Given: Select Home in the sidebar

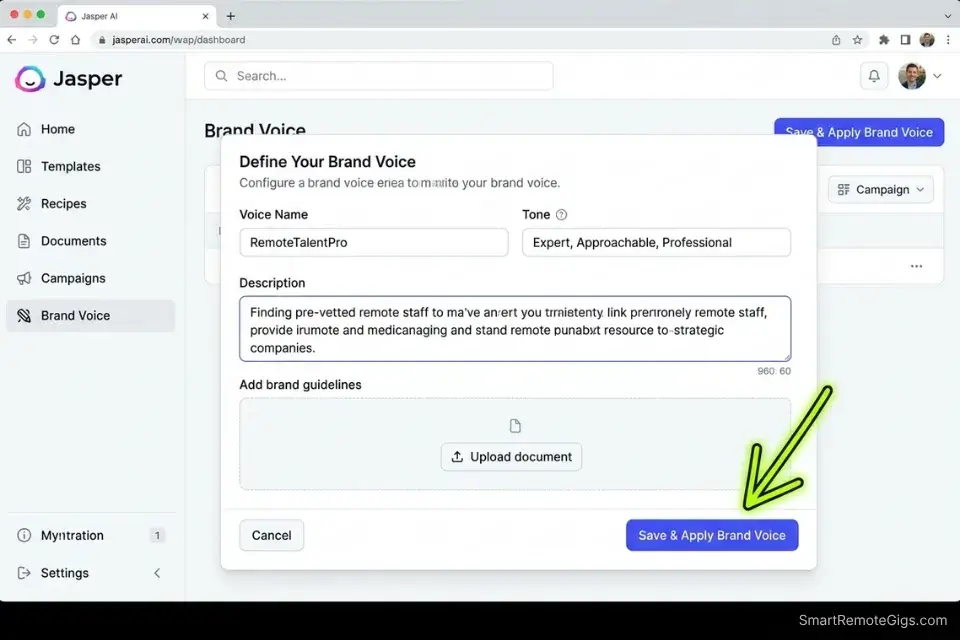Looking at the screenshot, I should coord(60,128).
